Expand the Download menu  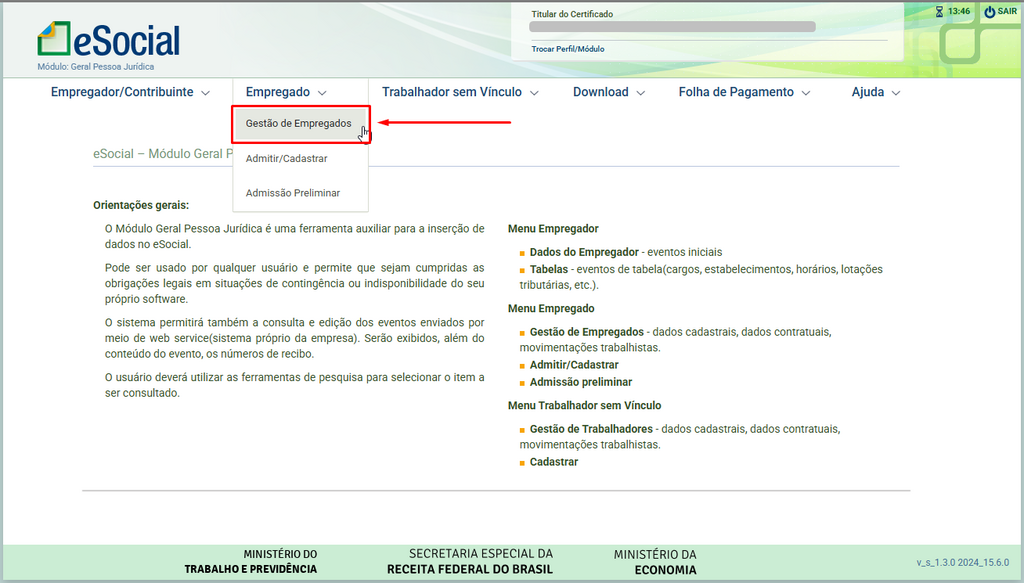[609, 92]
